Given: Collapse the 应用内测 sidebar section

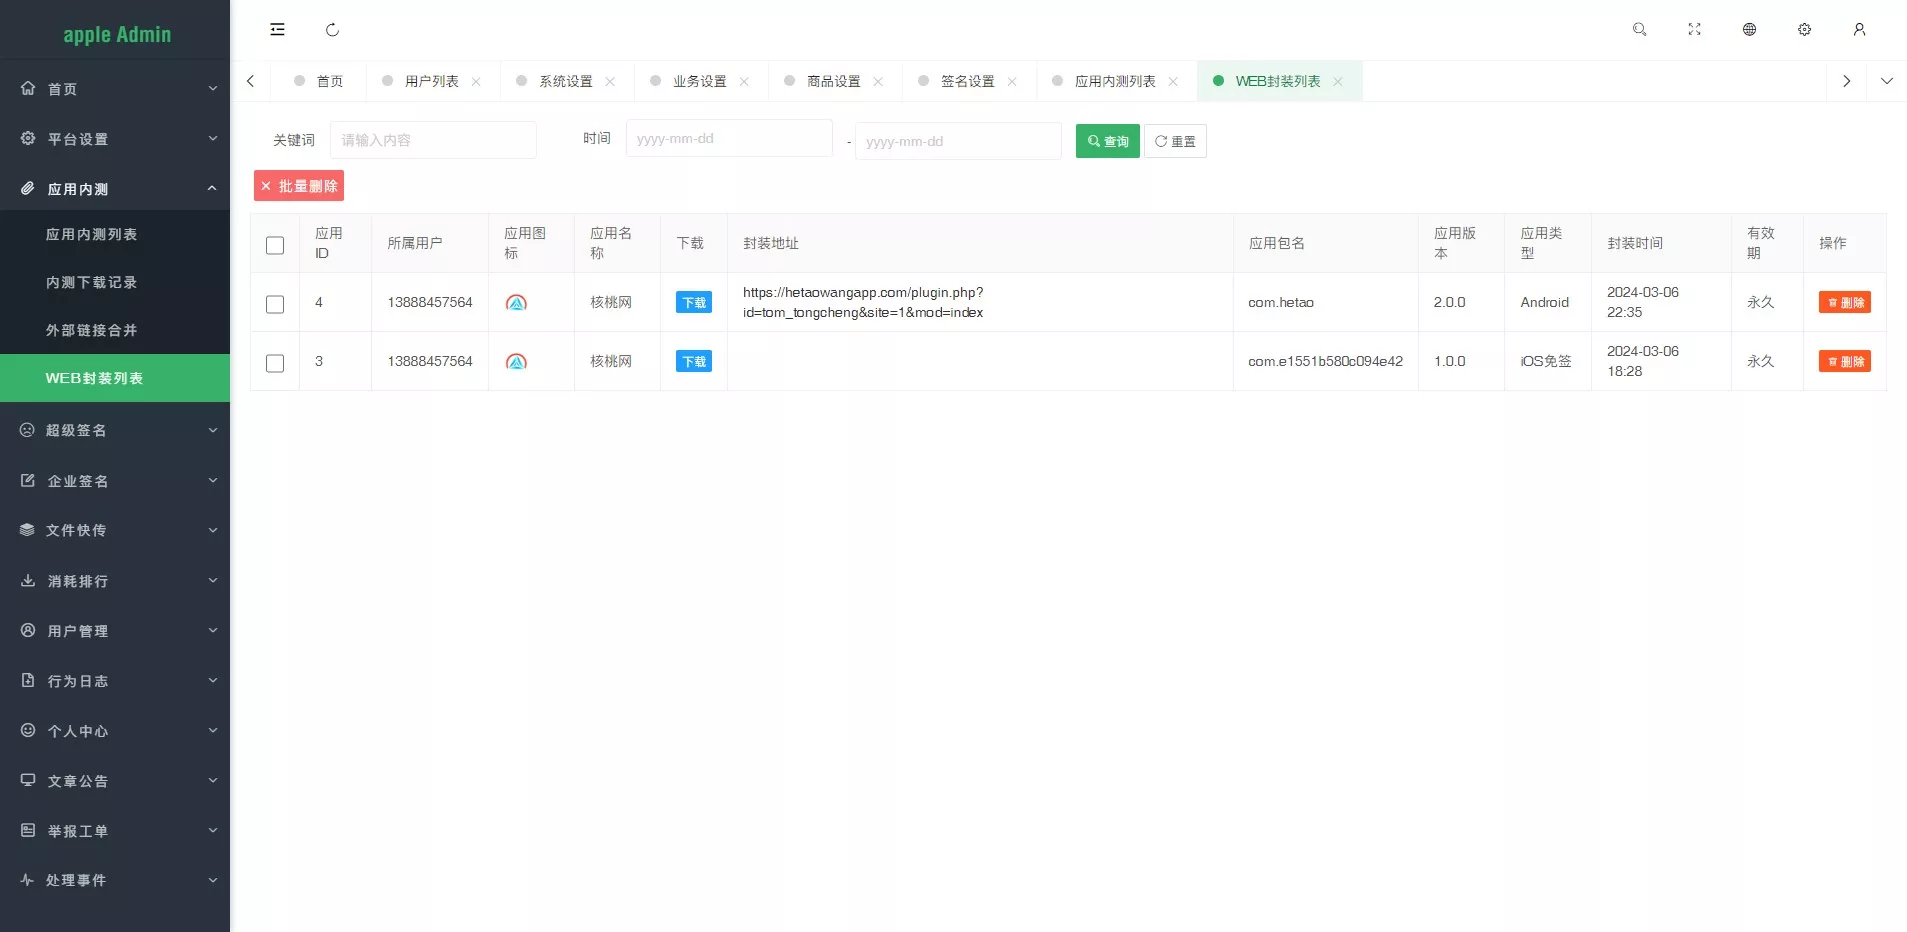Looking at the screenshot, I should pyautogui.click(x=115, y=189).
